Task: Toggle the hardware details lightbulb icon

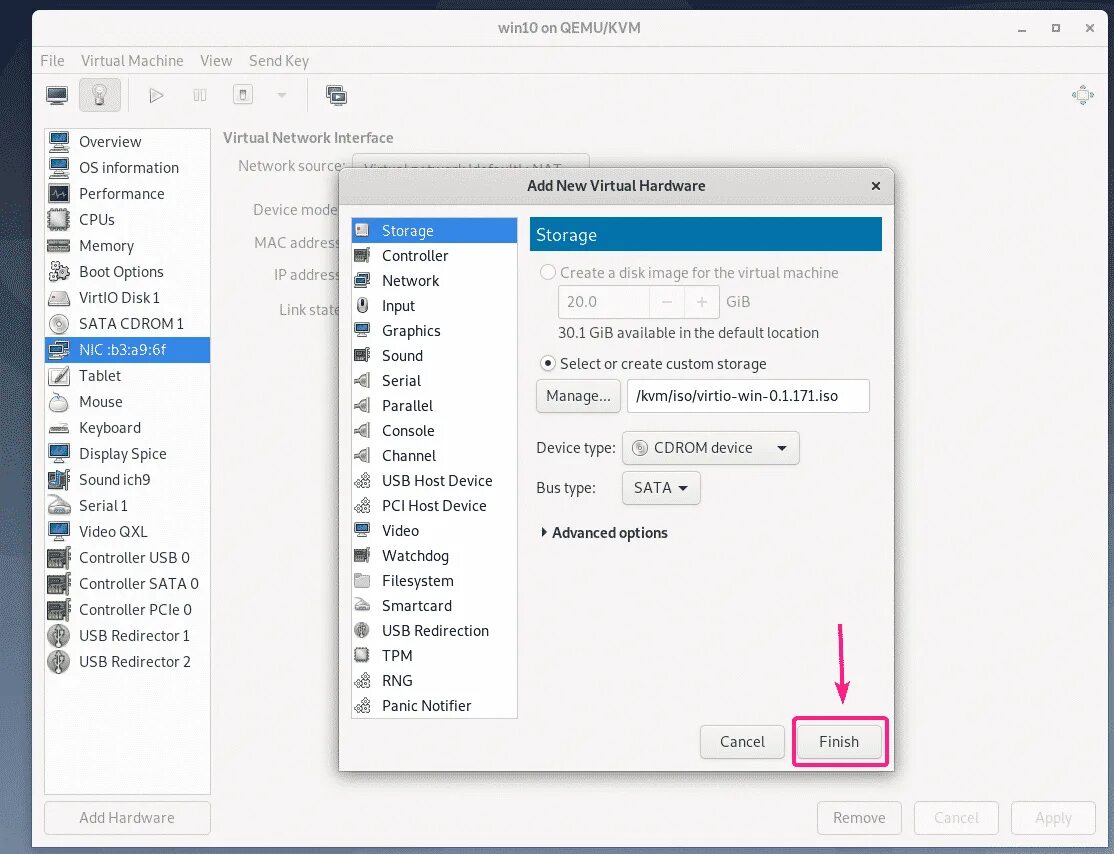Action: point(99,95)
